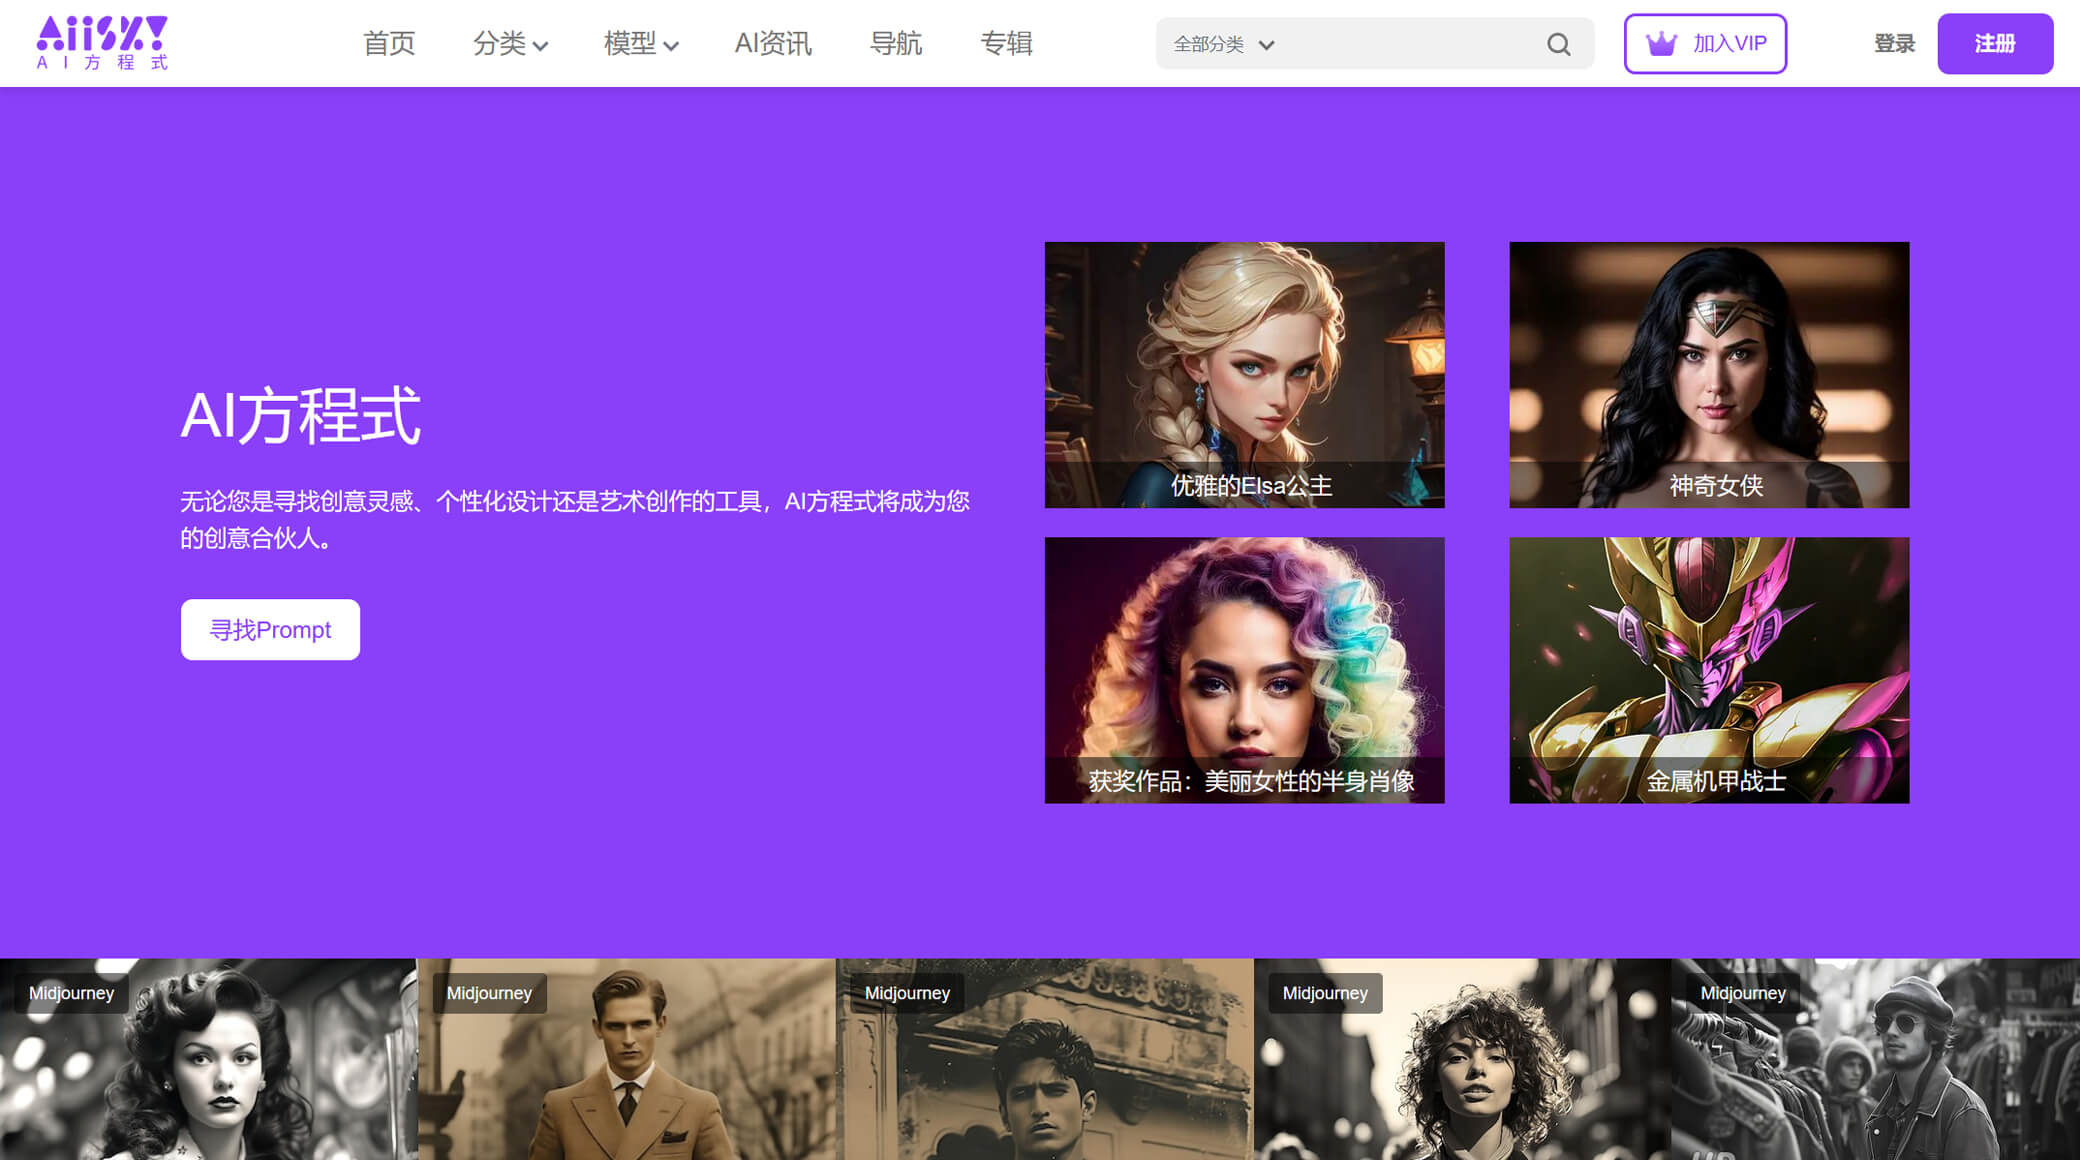The height and width of the screenshot is (1160, 2080).
Task: Expand the 分类 dropdown menu
Action: click(x=510, y=43)
